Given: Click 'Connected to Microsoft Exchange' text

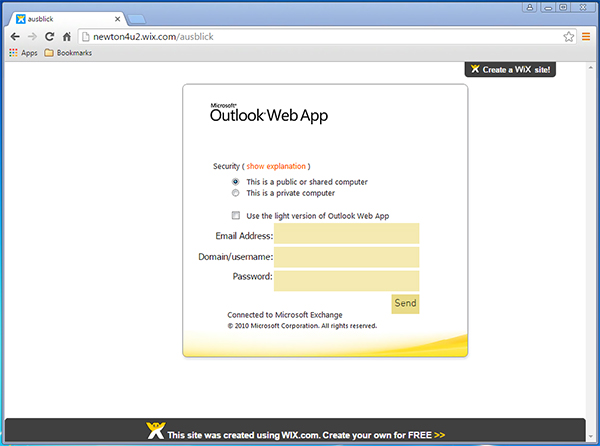Looking at the screenshot, I should (x=285, y=315).
